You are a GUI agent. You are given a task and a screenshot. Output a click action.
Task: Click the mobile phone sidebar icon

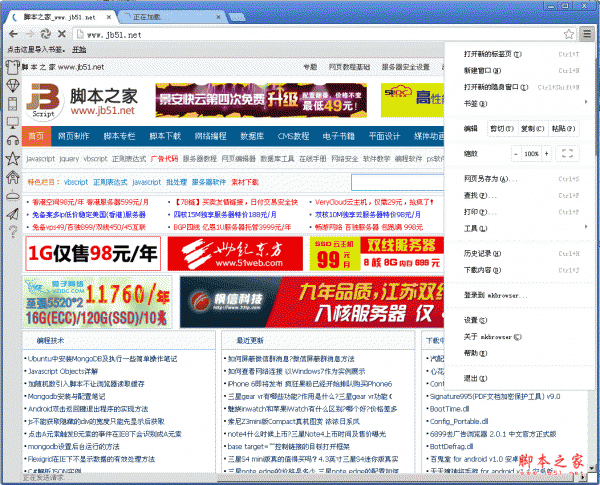[x=13, y=104]
